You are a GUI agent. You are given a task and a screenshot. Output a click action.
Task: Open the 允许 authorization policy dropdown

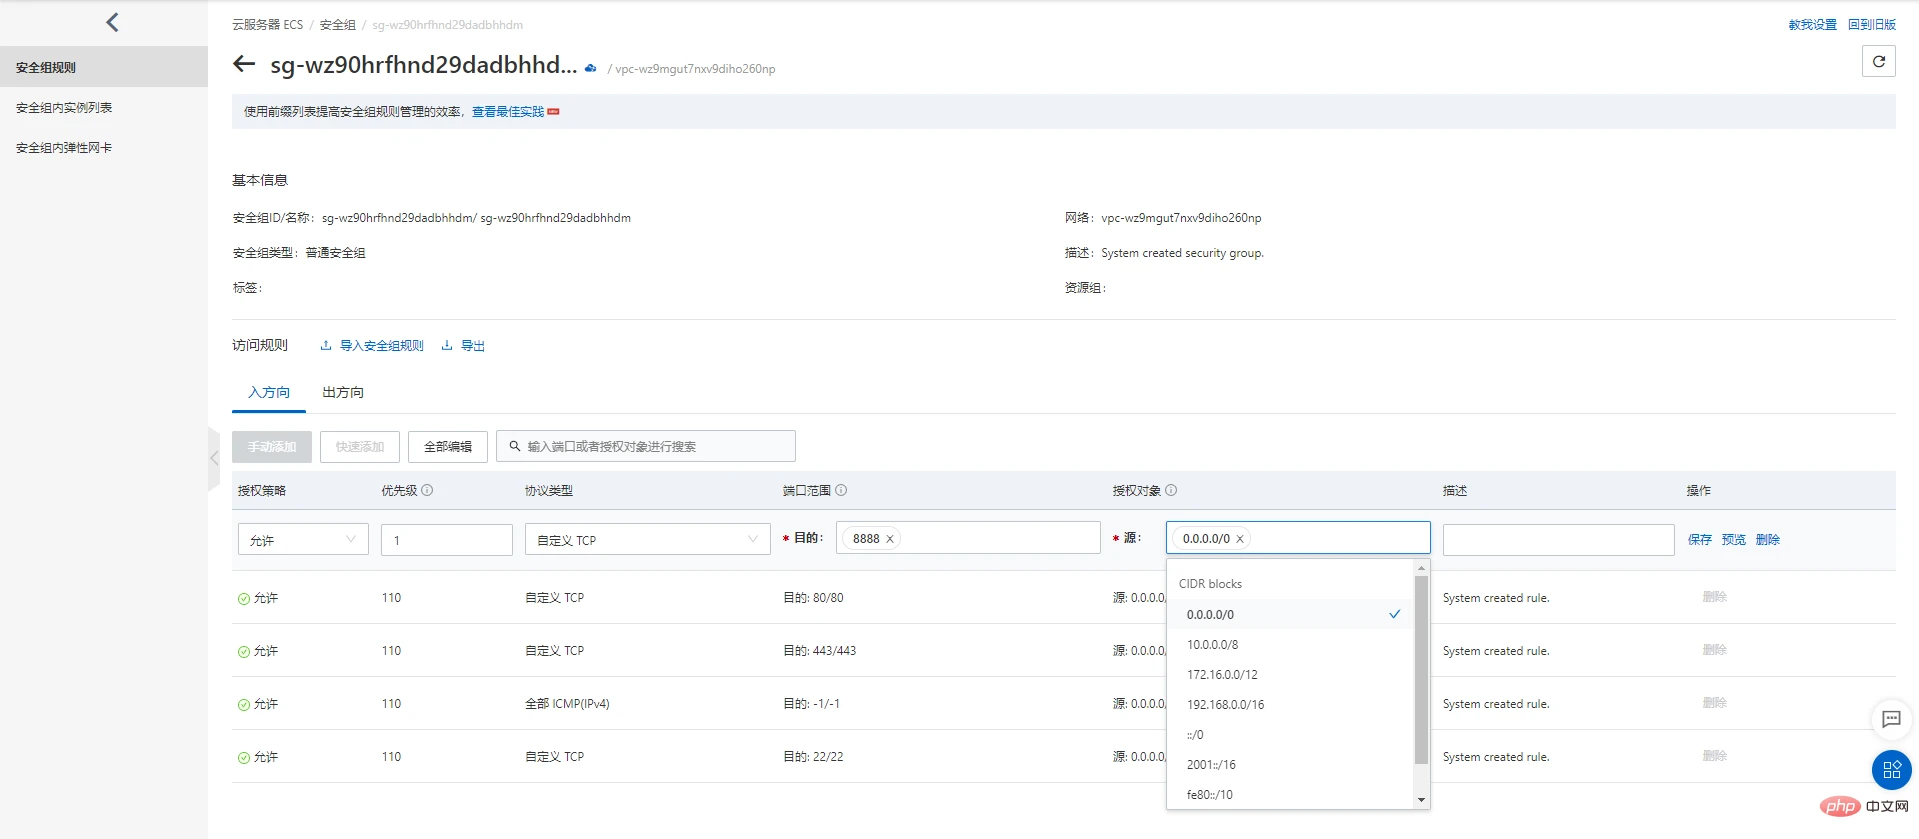tap(303, 540)
